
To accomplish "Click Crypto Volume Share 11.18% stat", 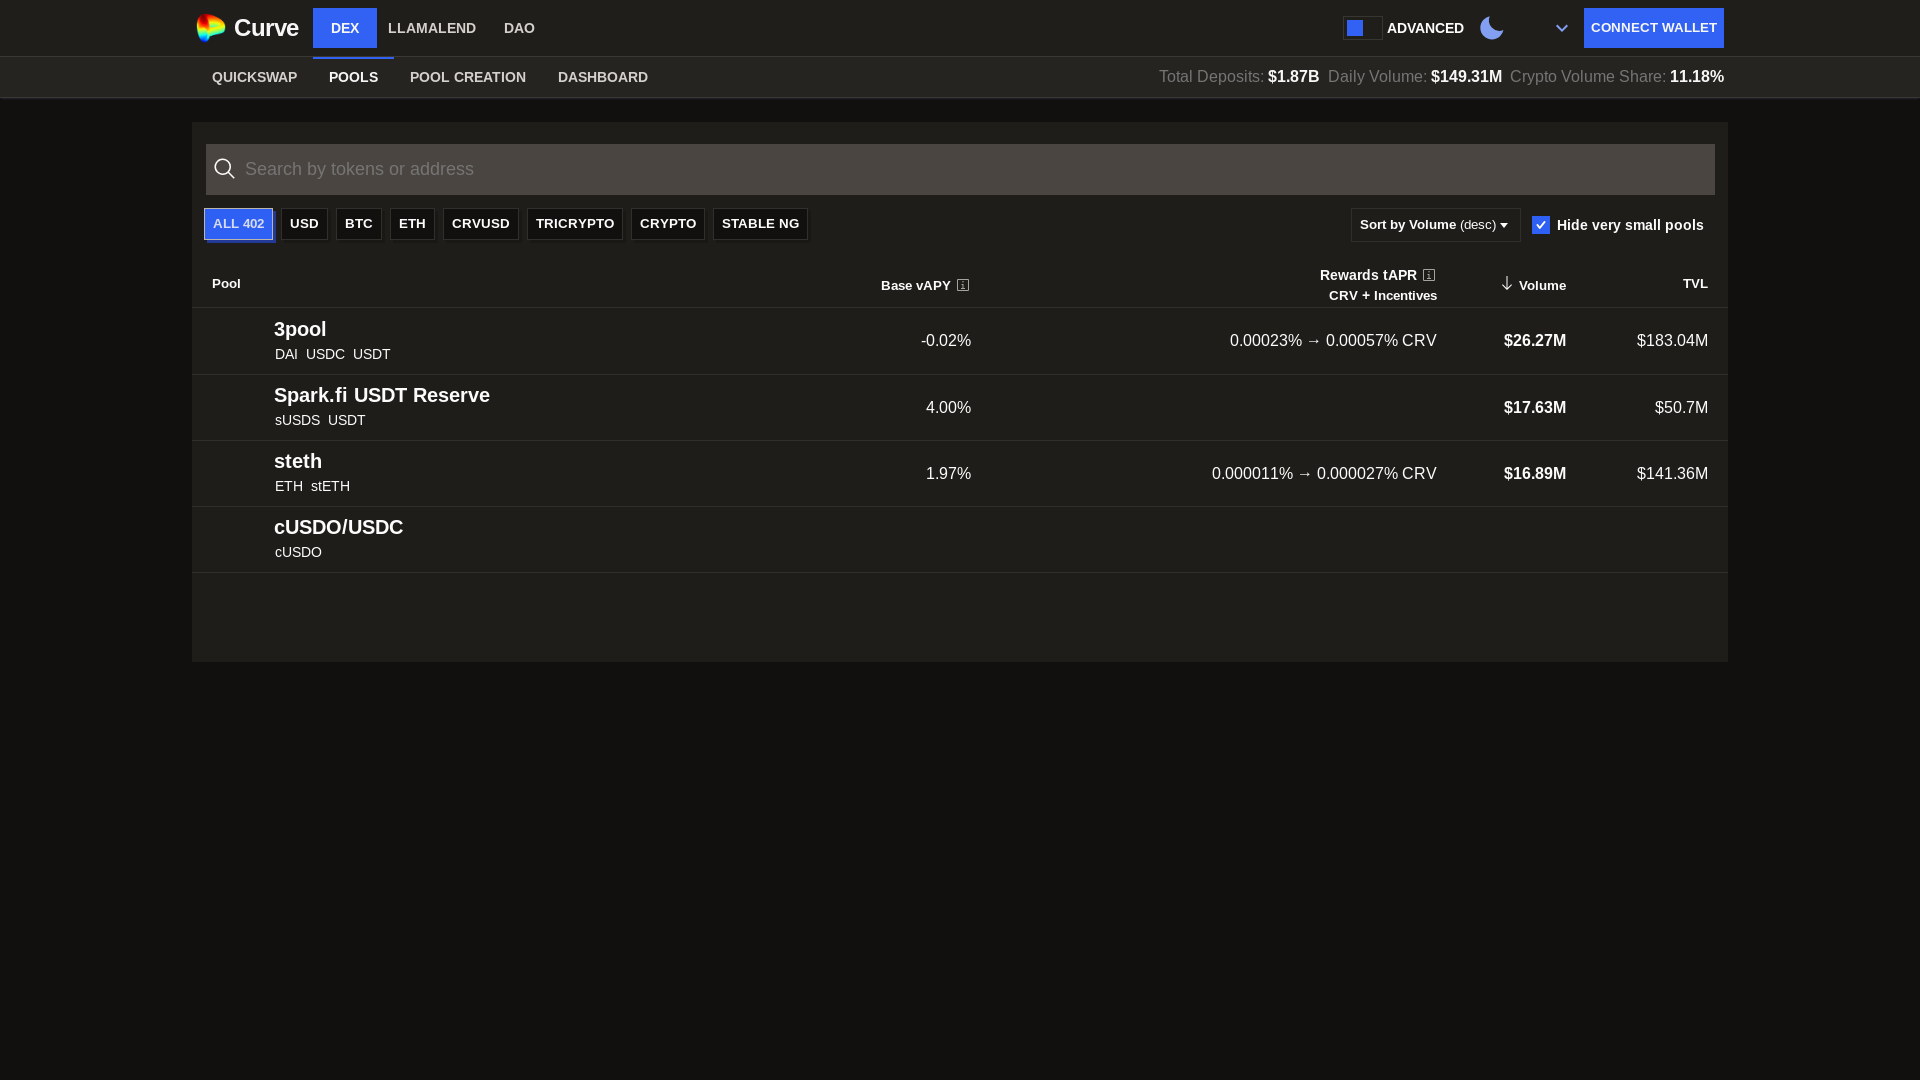I will click(1617, 77).
